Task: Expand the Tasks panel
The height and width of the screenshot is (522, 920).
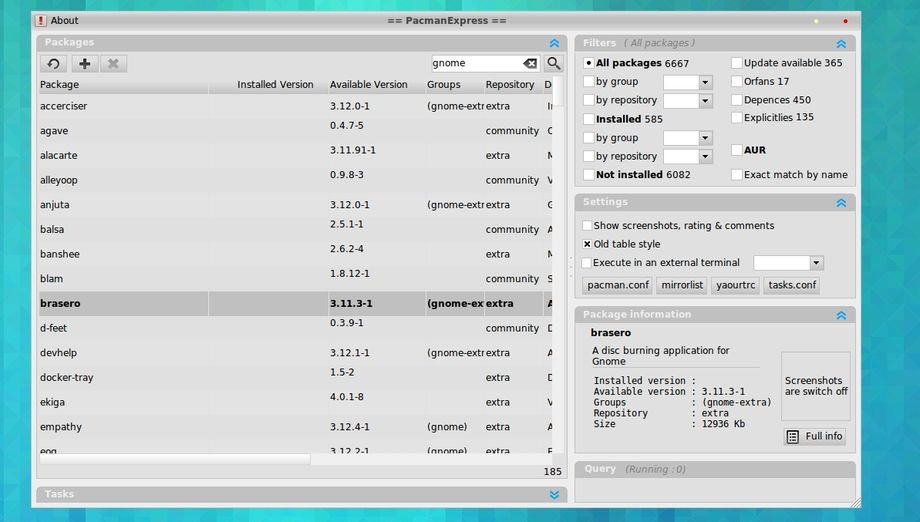Action: tap(554, 494)
